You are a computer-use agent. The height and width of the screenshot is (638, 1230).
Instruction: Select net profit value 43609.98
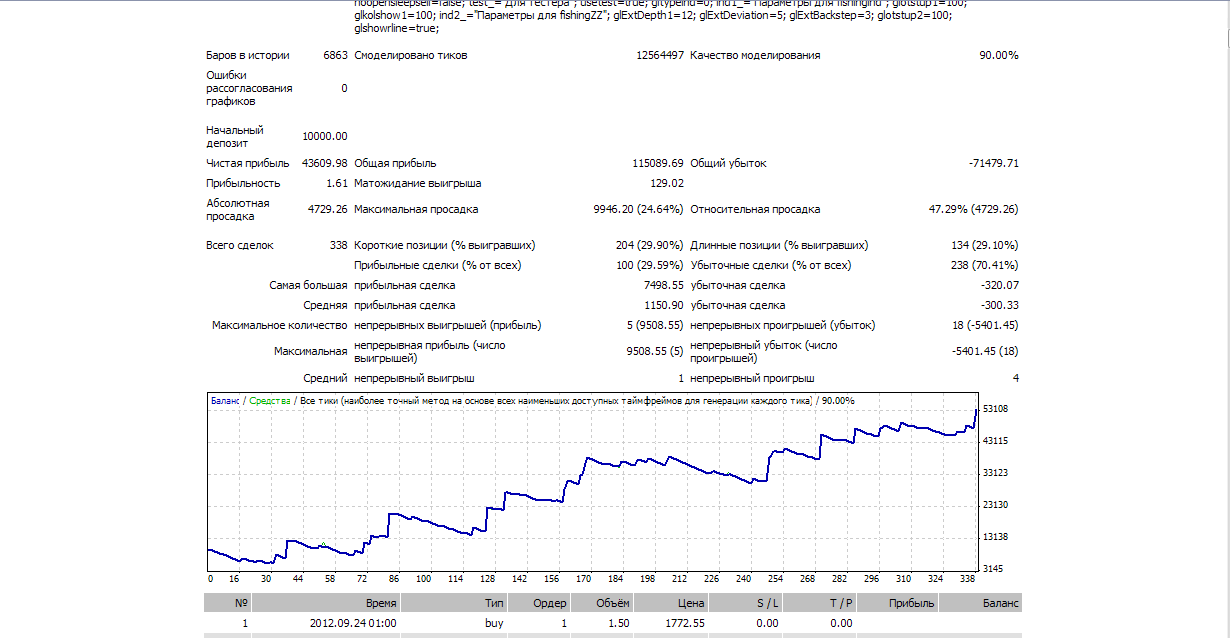[325, 163]
